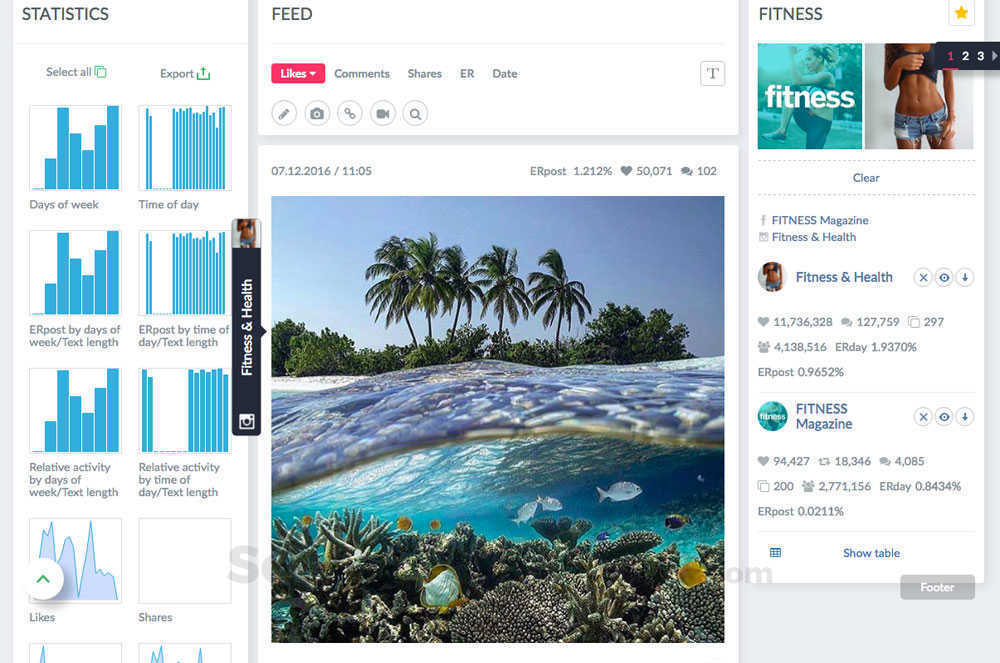Image resolution: width=1000 pixels, height=663 pixels.
Task: Click the teal fitness magazine thumbnail
Action: click(810, 96)
